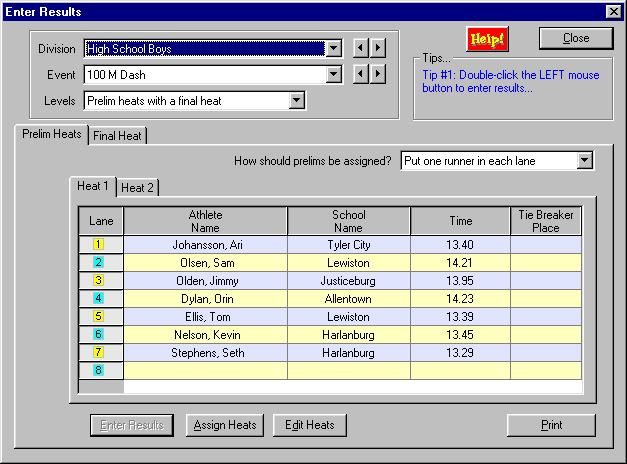Click the 13.29 time cell

[x=460, y=352]
